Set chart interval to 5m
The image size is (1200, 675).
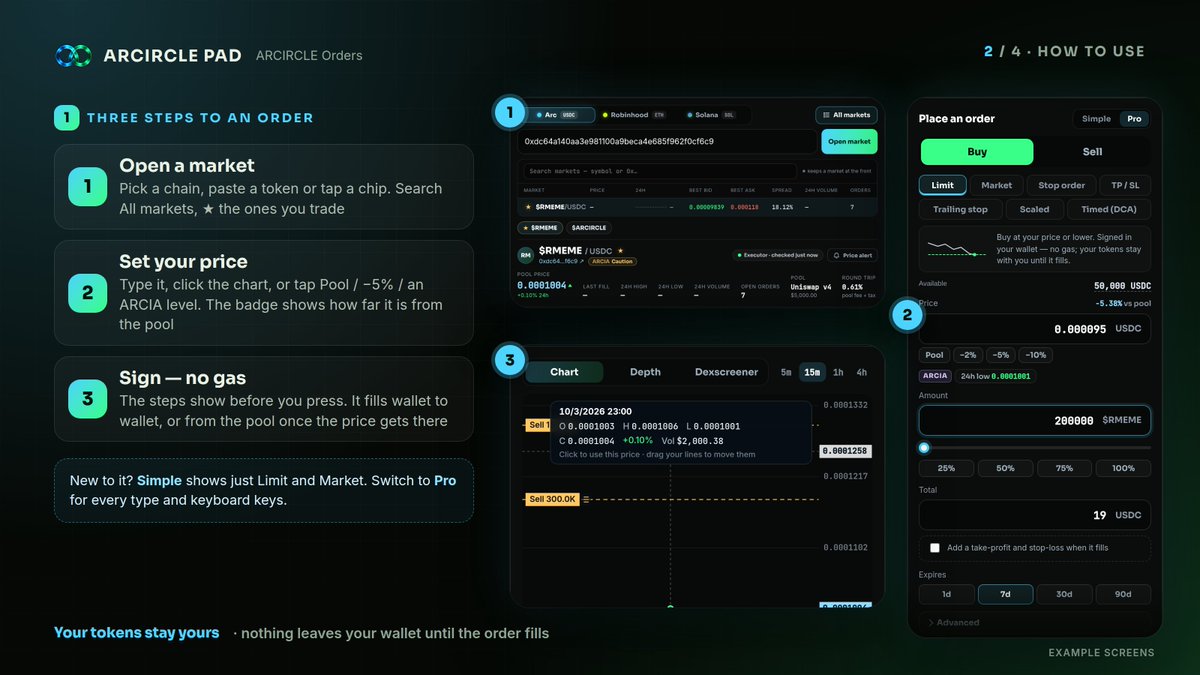point(786,372)
